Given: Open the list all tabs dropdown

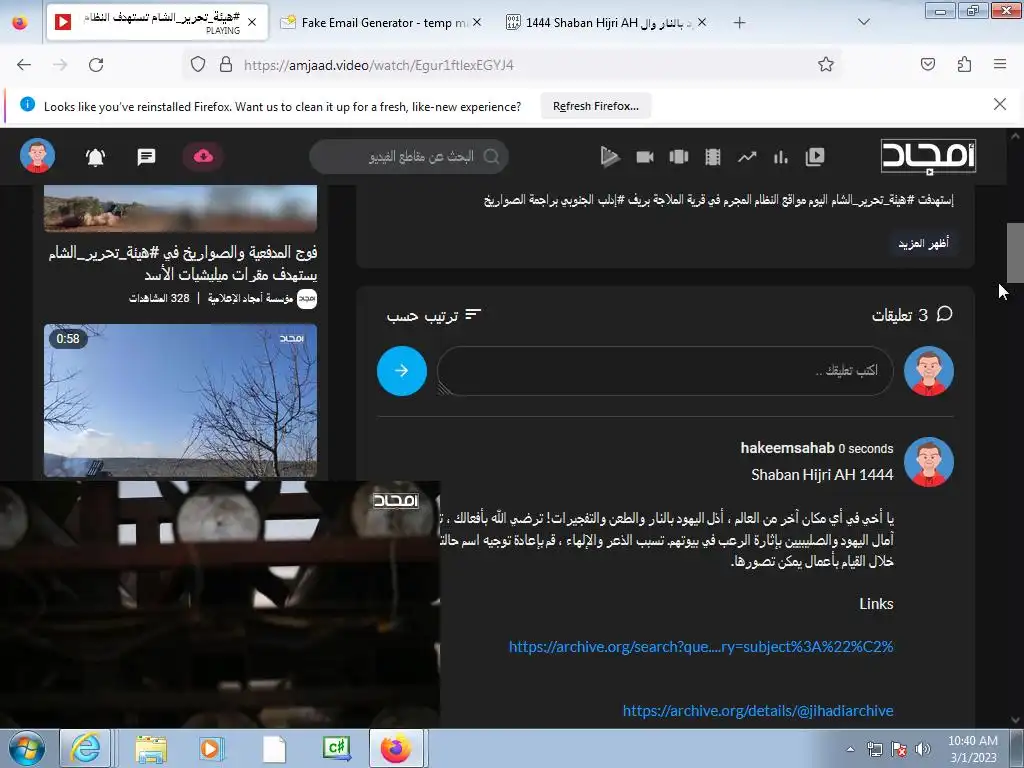Looking at the screenshot, I should coord(863,22).
